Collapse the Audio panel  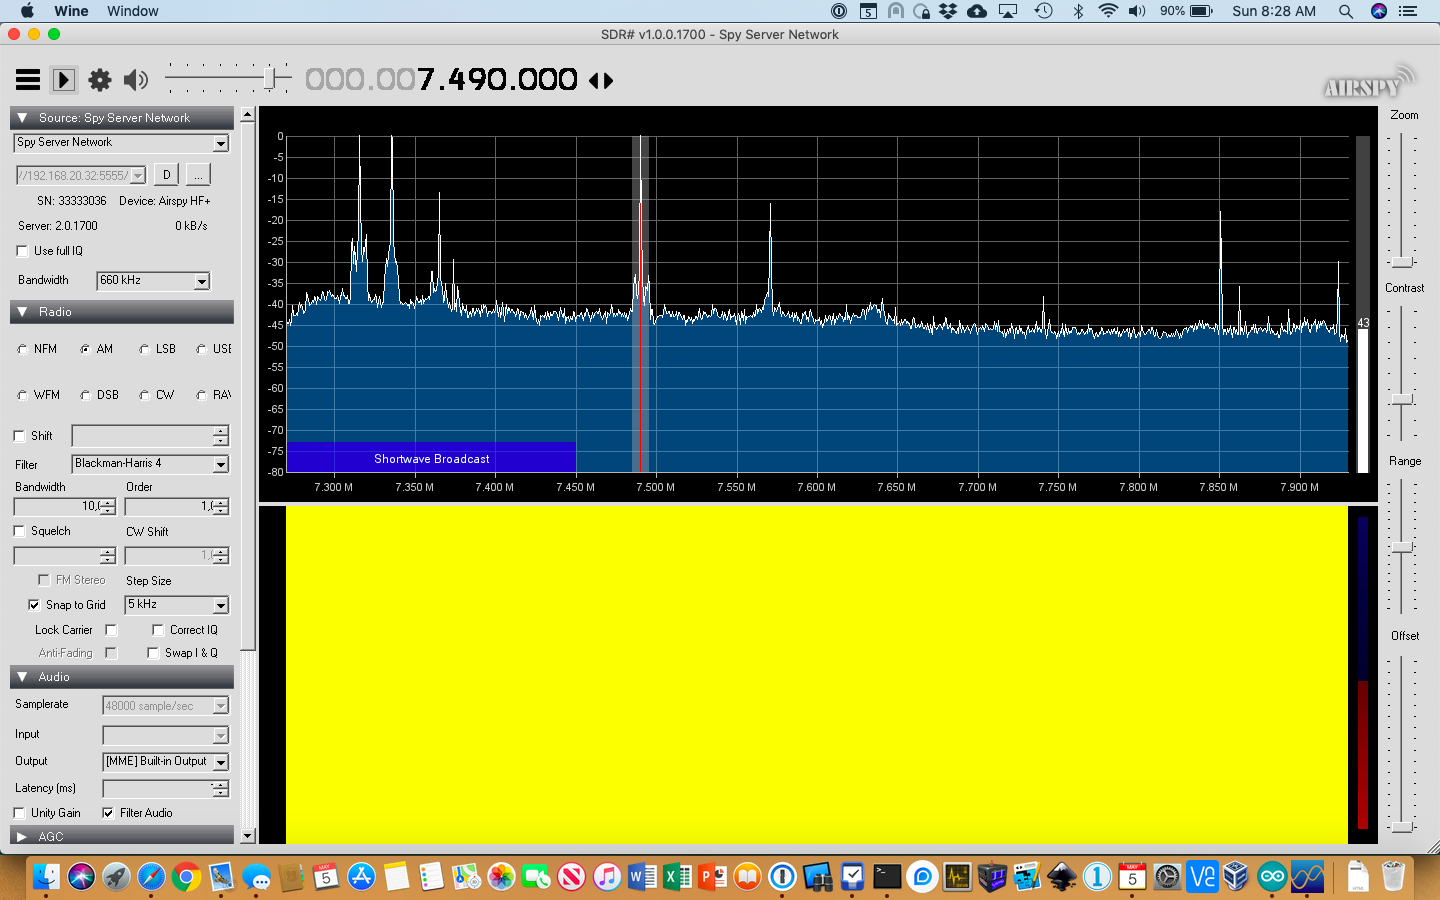click(22, 677)
